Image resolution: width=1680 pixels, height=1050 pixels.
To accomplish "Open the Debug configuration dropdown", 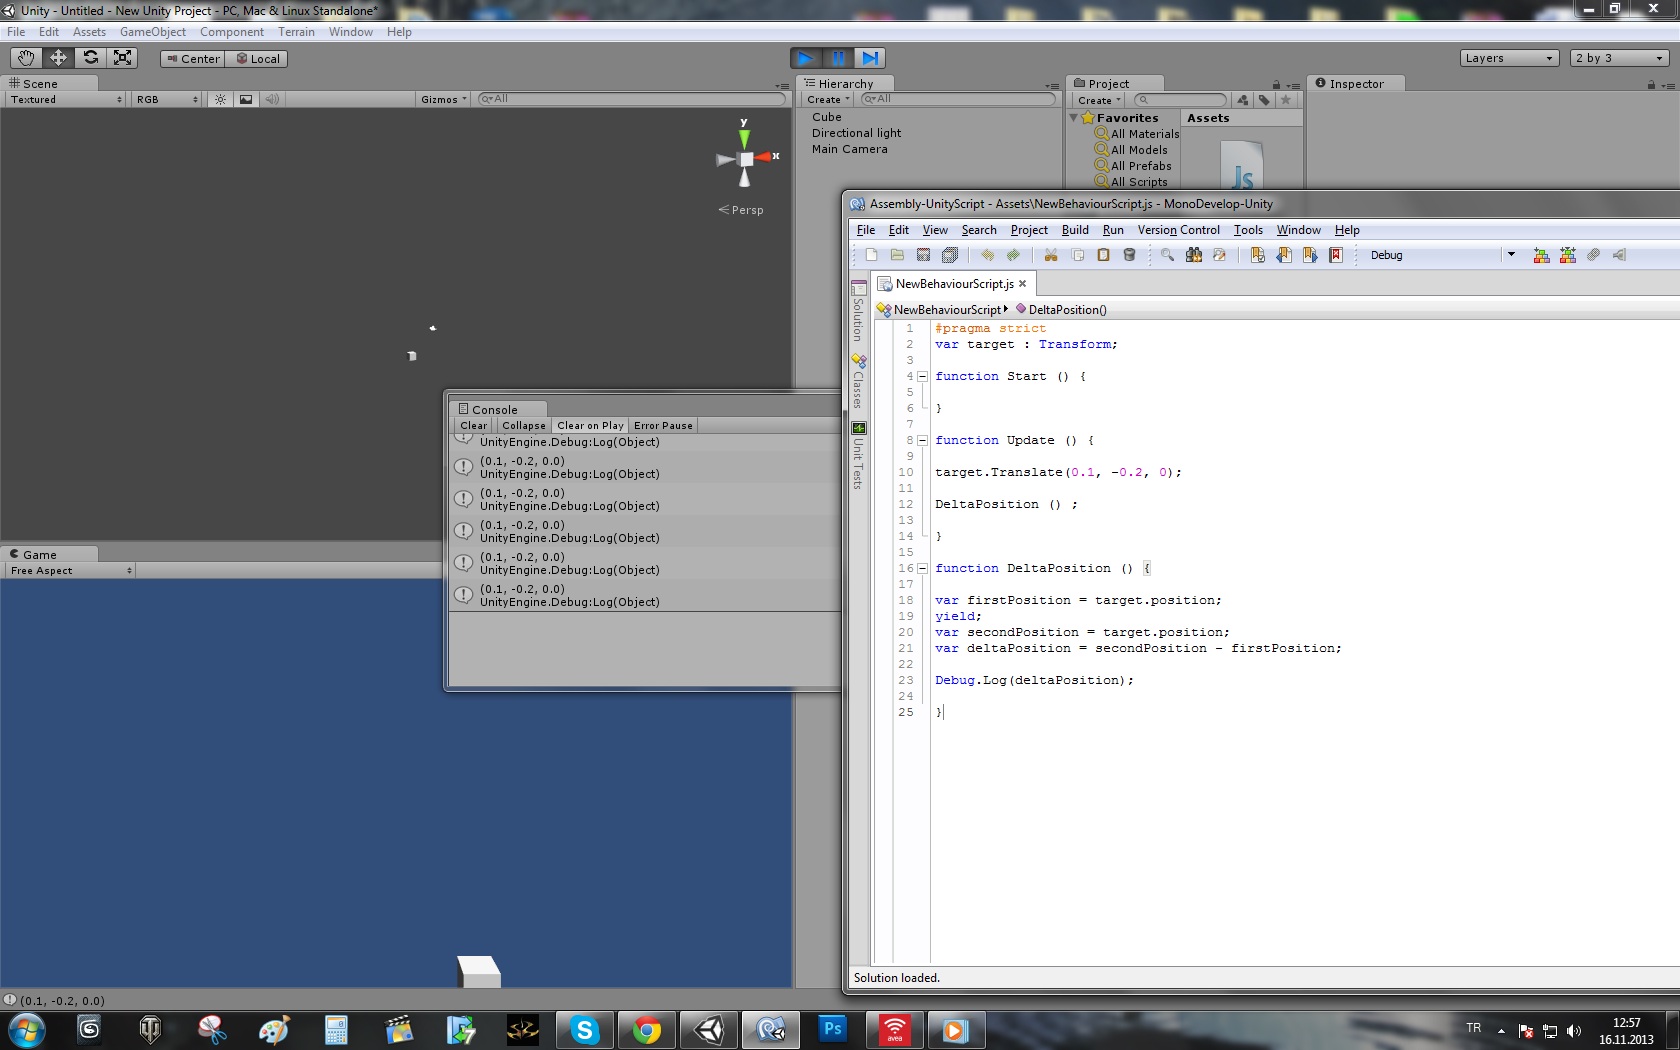I will coord(1510,255).
